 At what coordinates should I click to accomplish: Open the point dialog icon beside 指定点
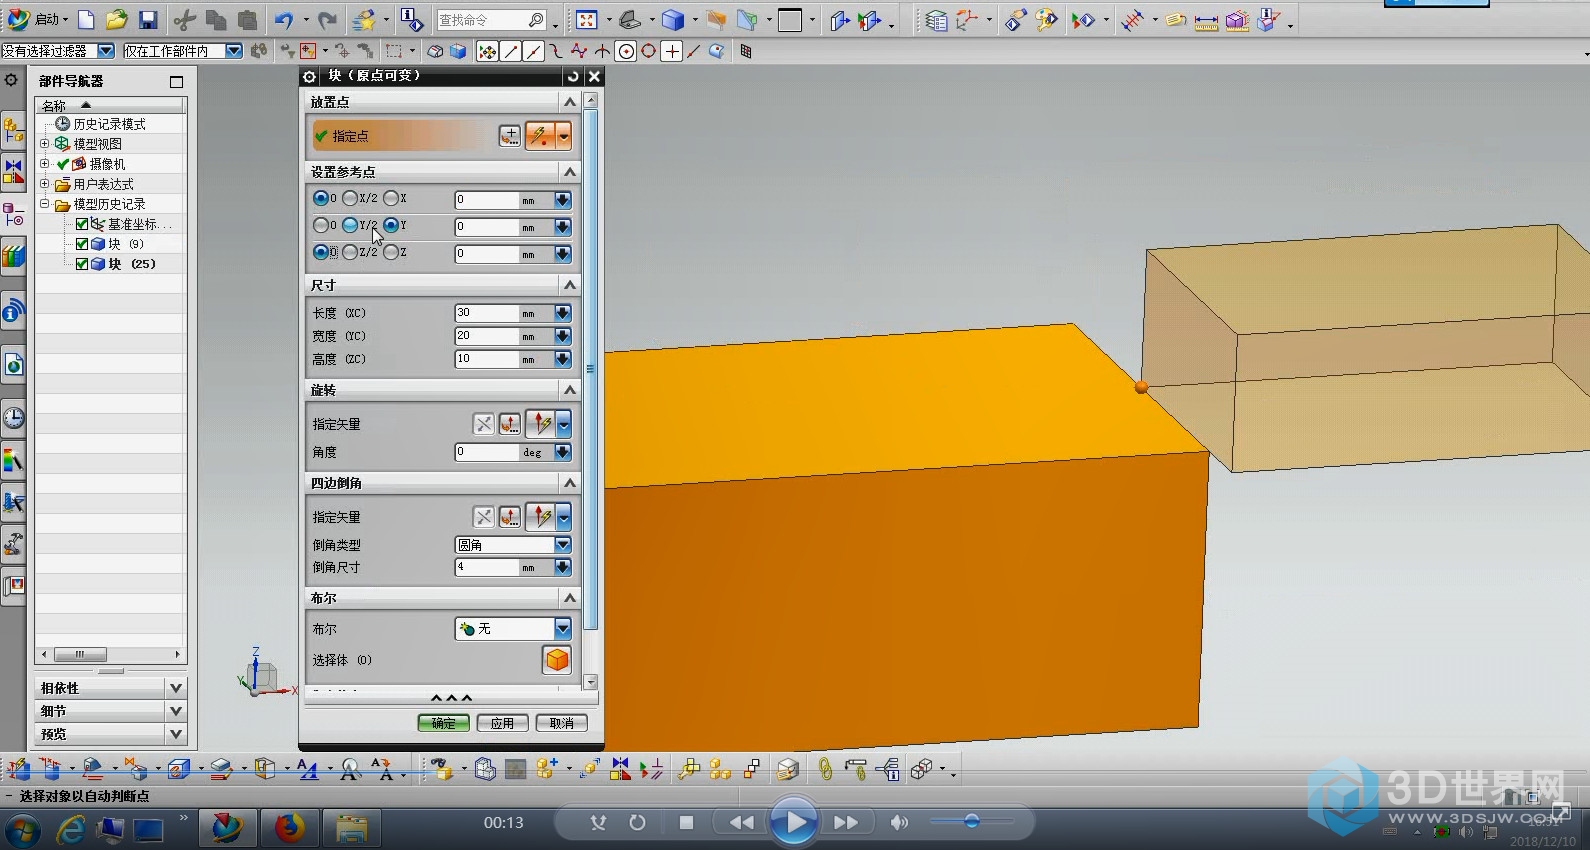509,136
